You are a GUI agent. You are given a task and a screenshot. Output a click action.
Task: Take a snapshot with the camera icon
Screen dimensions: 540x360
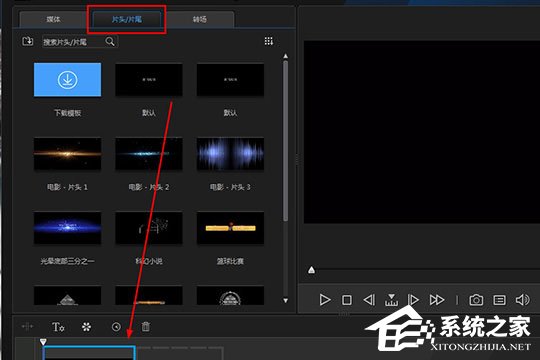coord(476,300)
